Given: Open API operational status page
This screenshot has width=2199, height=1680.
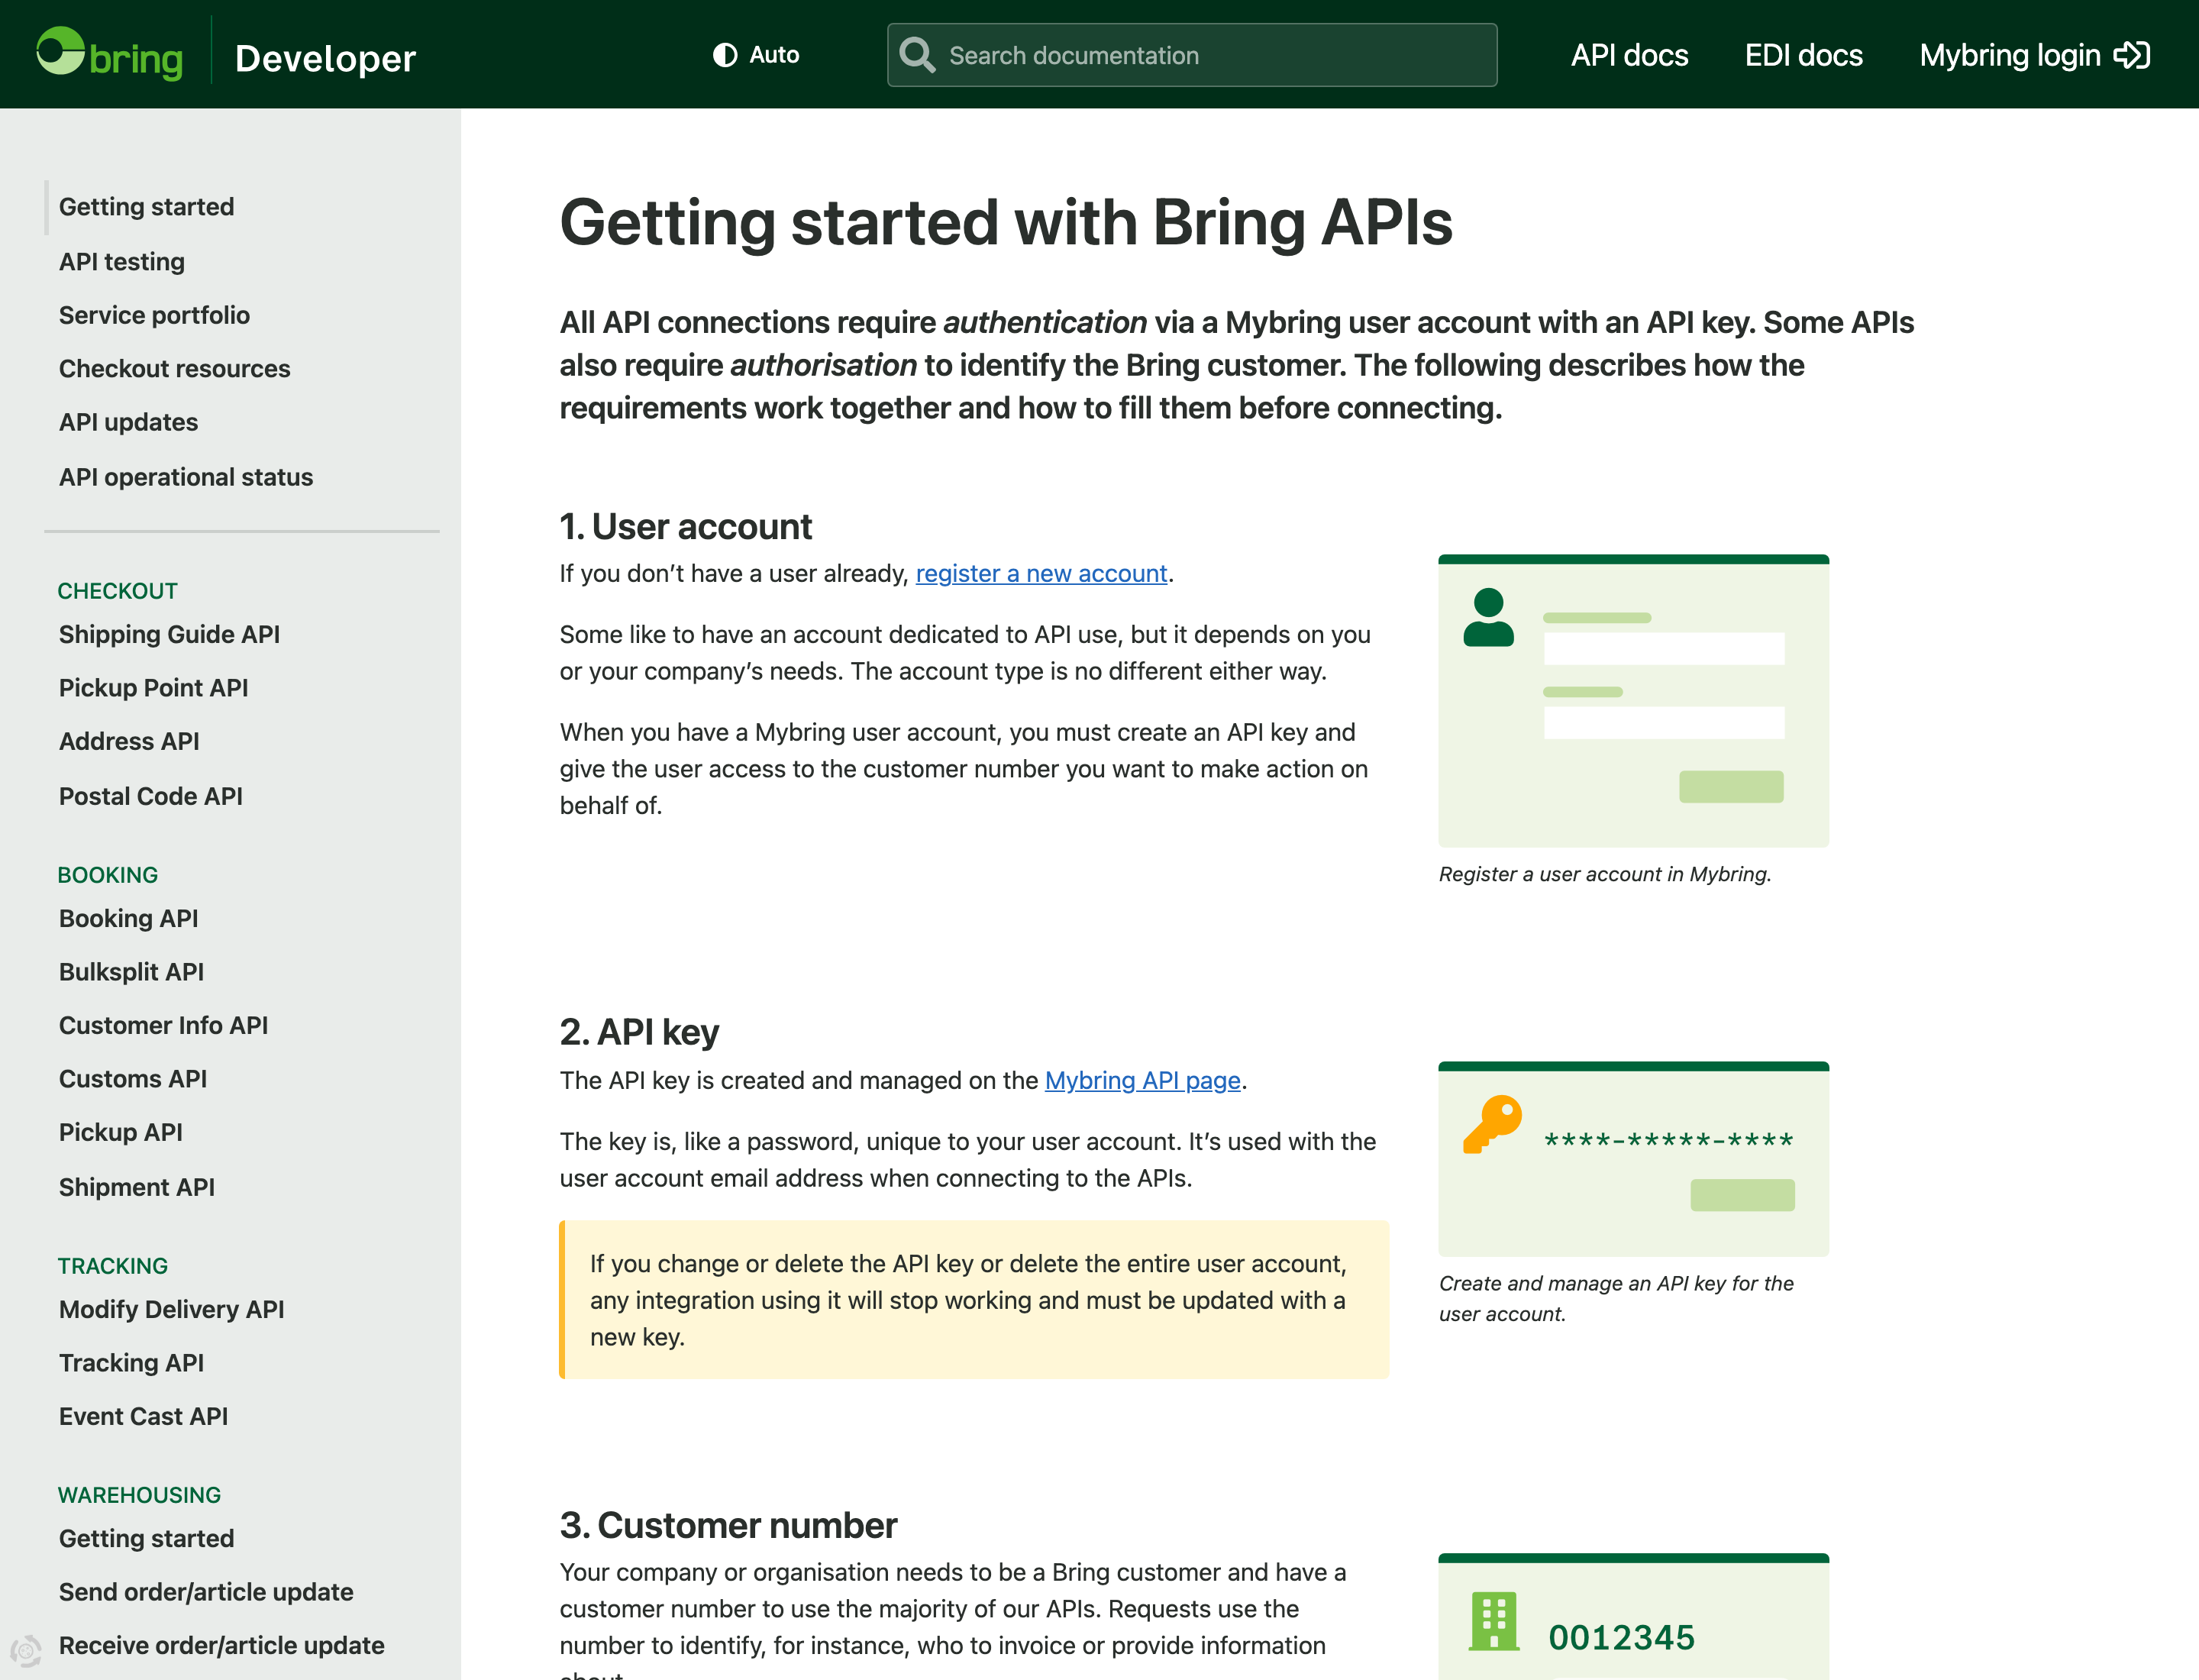Looking at the screenshot, I should click(x=186, y=477).
